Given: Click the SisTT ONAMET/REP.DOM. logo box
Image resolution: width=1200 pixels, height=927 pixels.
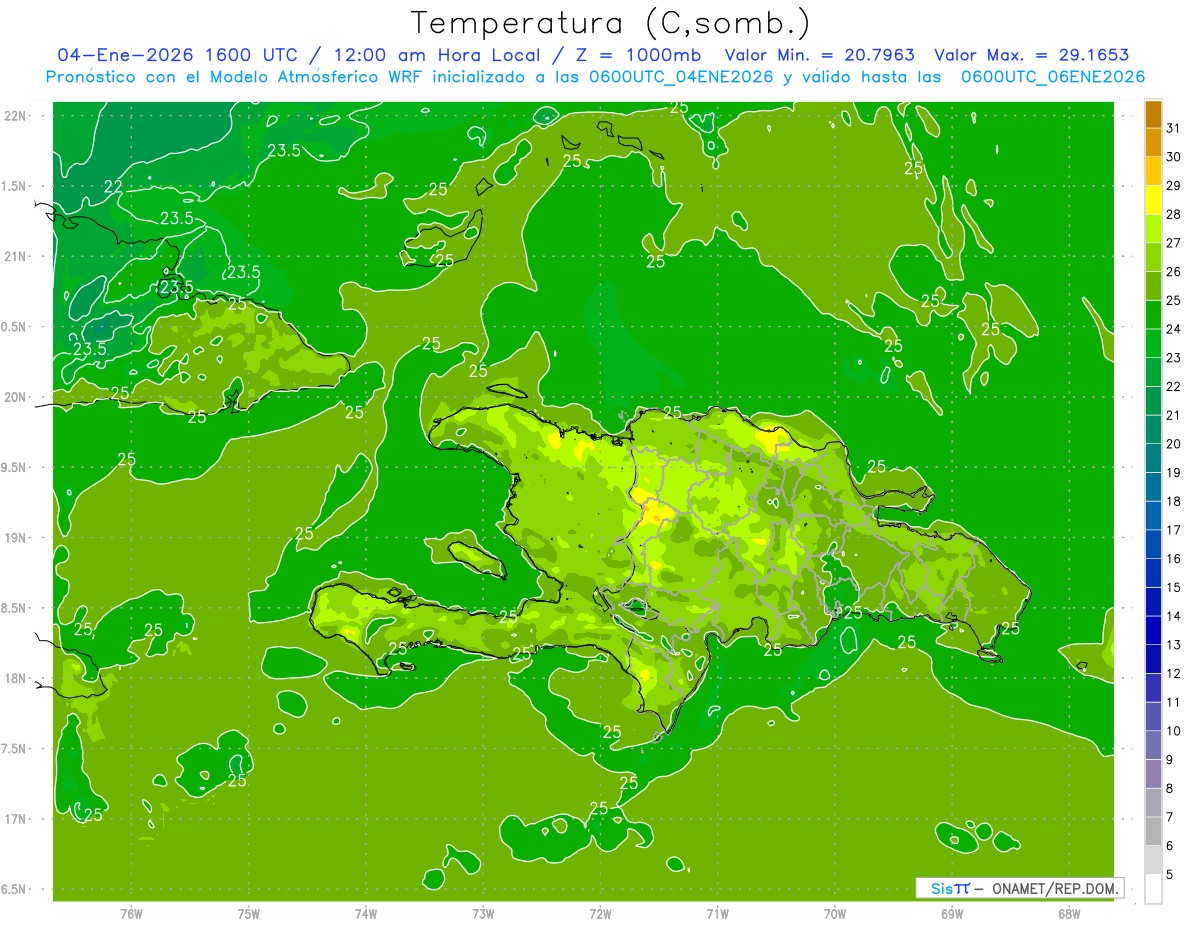Looking at the screenshot, I should tap(1018, 888).
